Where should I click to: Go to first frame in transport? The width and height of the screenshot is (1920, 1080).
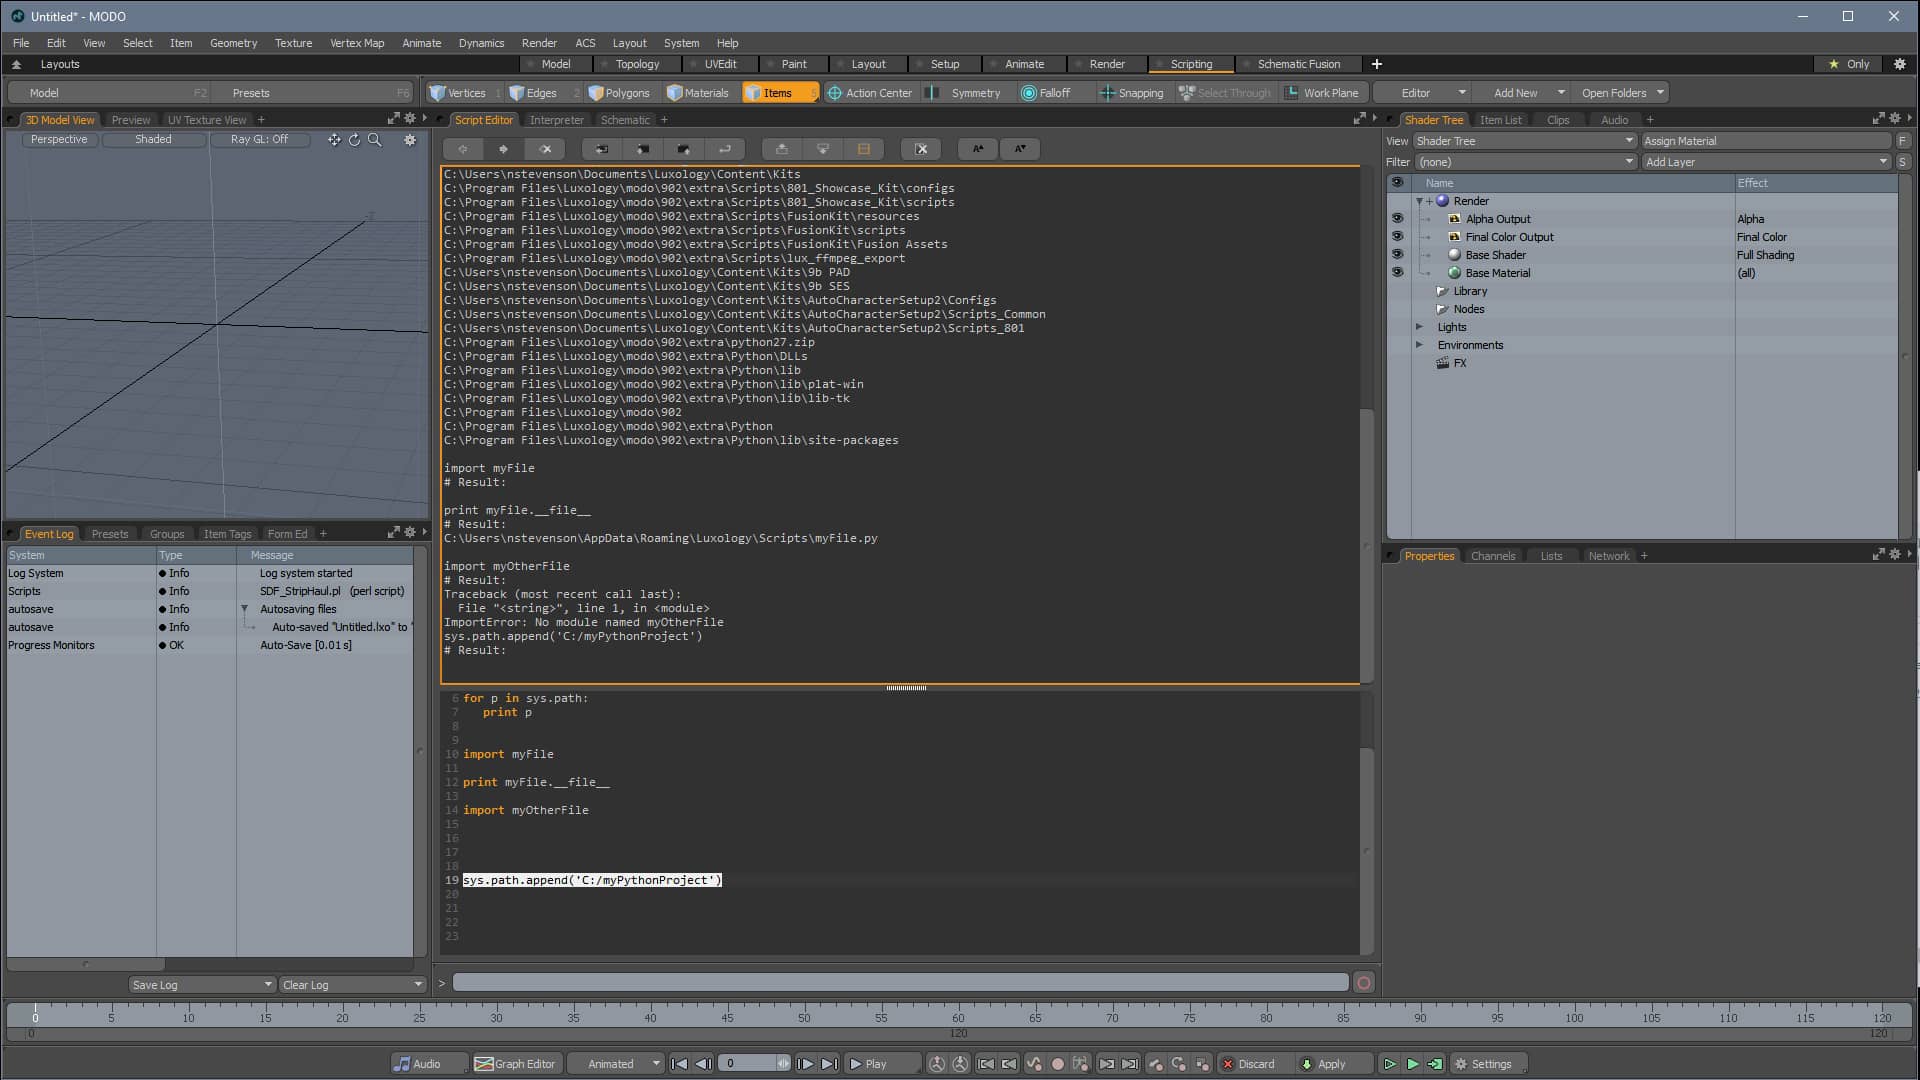(679, 1064)
